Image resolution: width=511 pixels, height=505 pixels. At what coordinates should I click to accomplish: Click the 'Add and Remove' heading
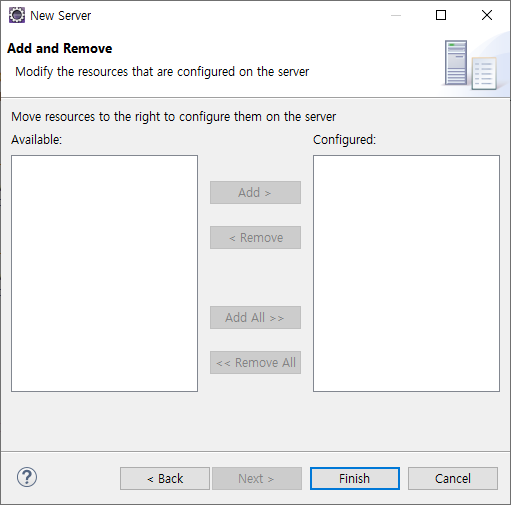tap(60, 48)
